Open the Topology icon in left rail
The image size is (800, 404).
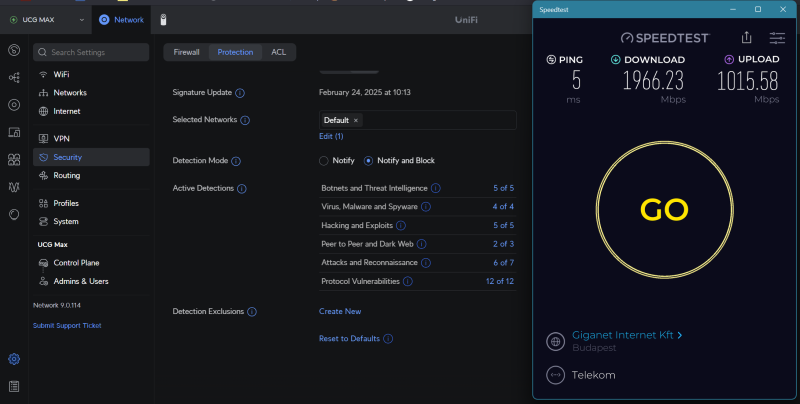[x=14, y=78]
